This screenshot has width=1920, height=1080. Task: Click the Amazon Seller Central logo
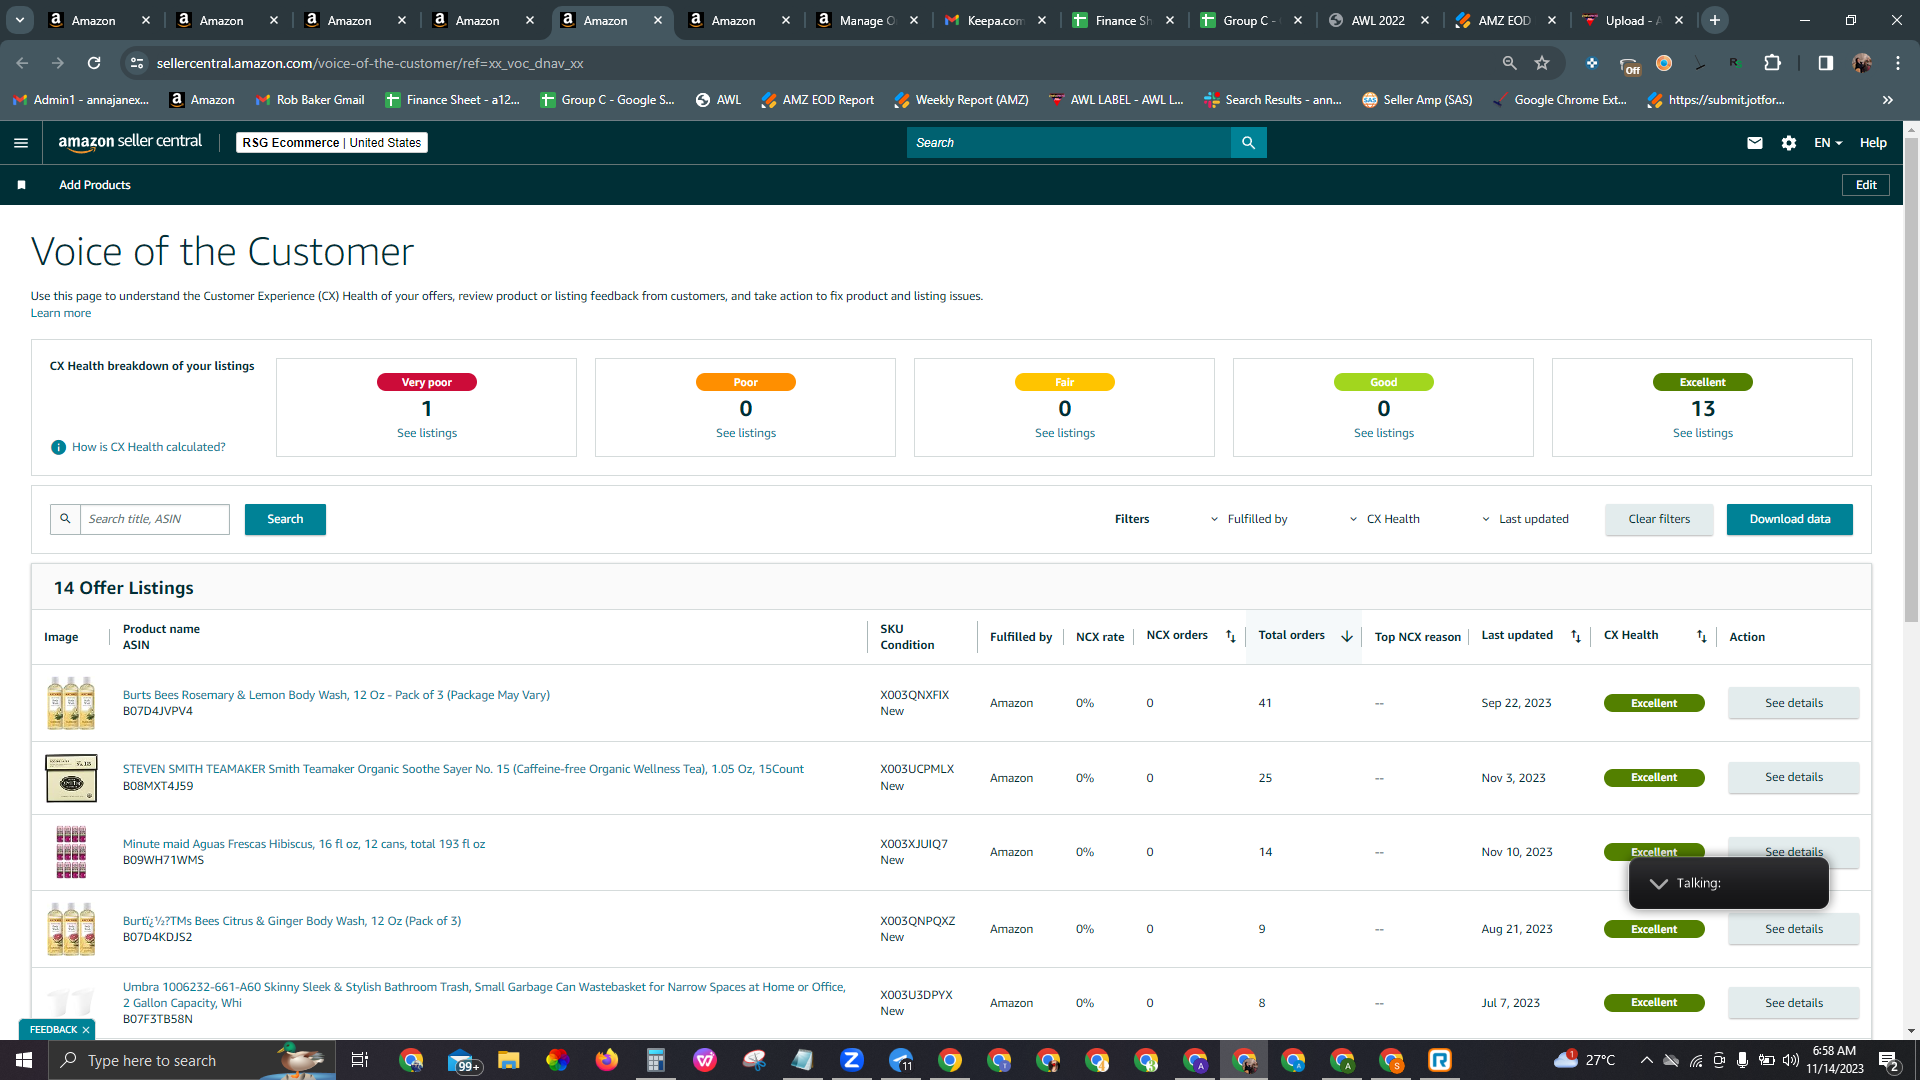130,142
